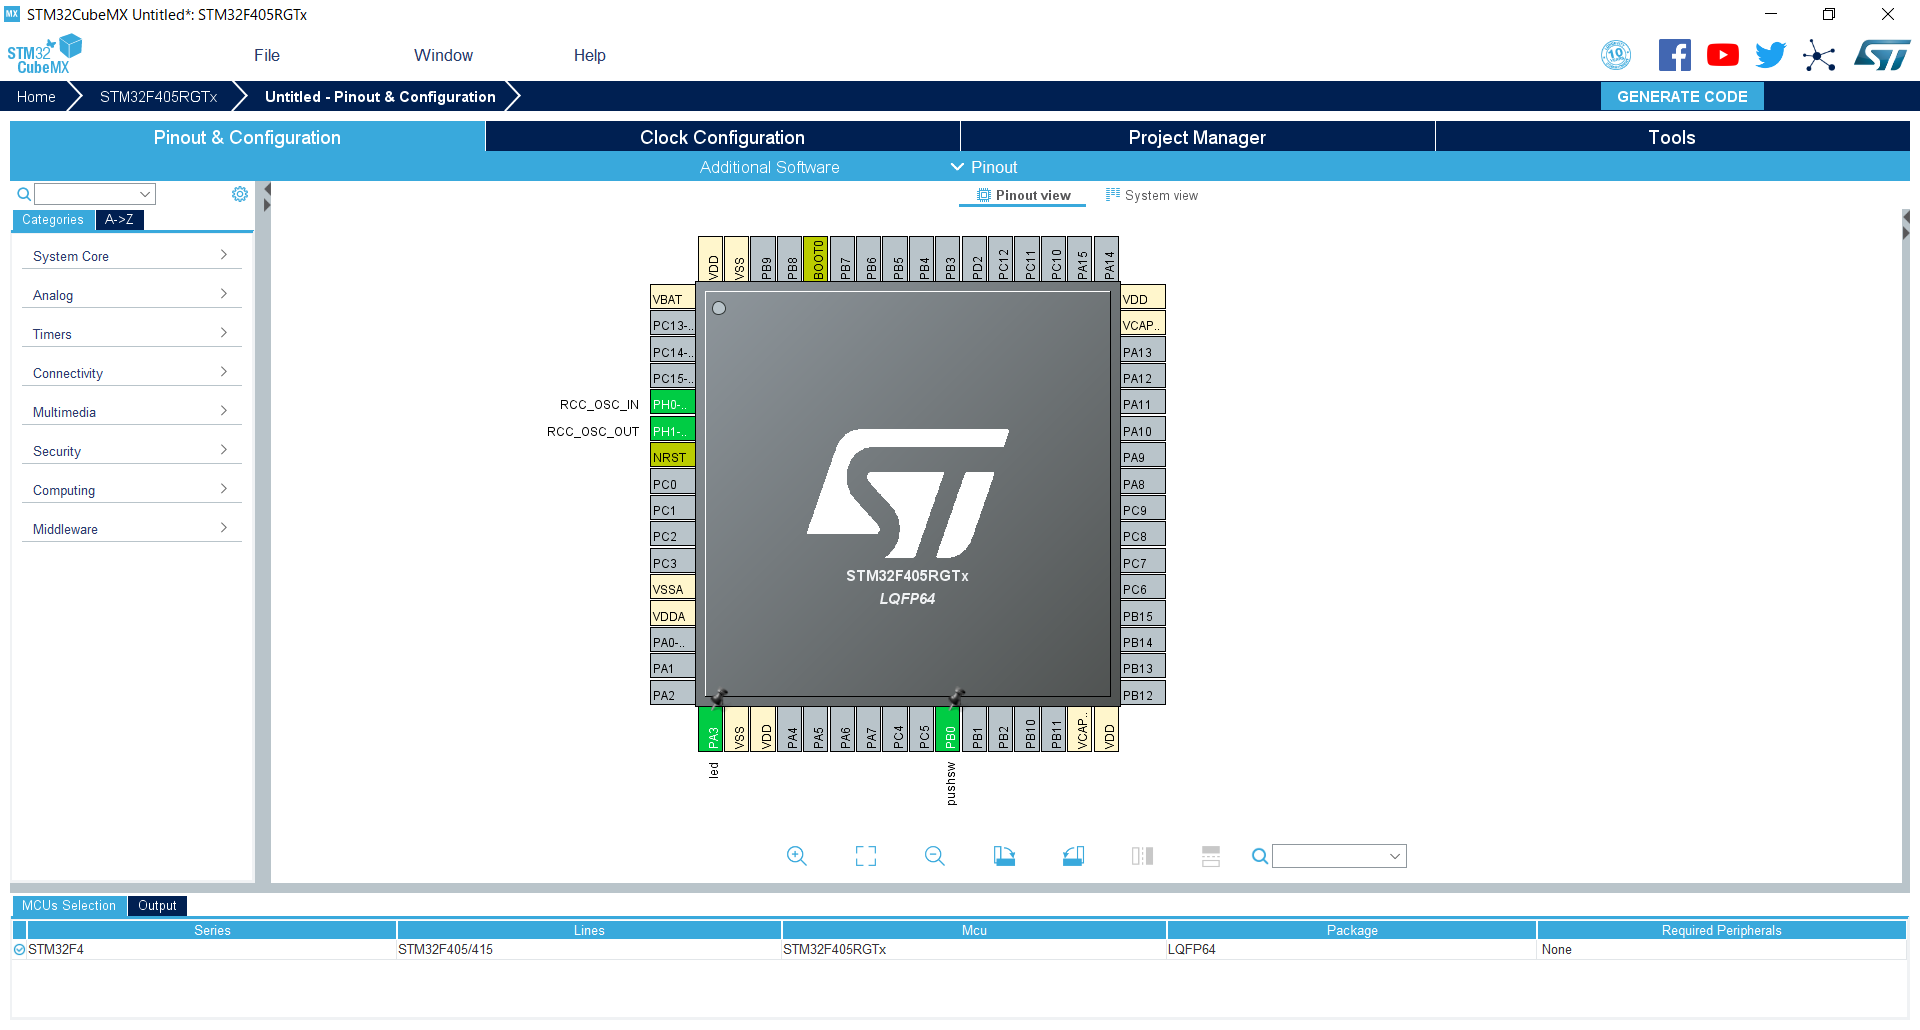
Task: Select the green PA3 led pin
Action: 711,729
